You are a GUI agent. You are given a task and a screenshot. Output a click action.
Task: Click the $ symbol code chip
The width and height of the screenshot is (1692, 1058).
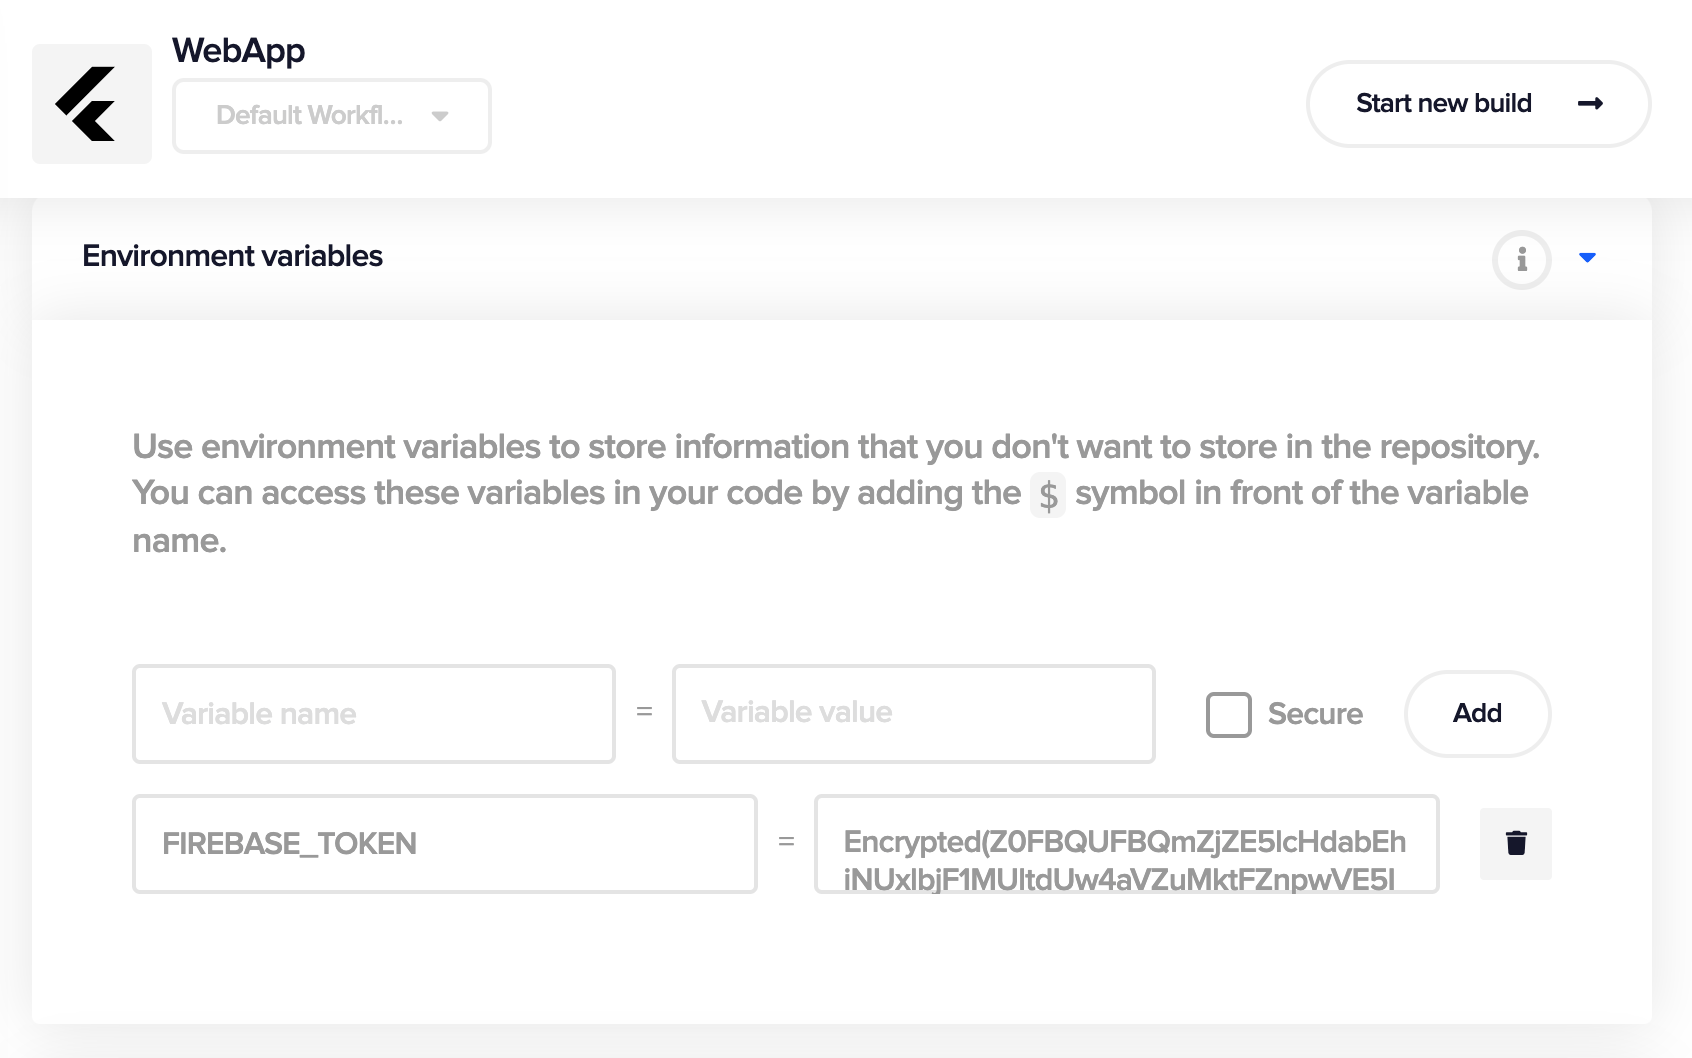[x=1048, y=495]
